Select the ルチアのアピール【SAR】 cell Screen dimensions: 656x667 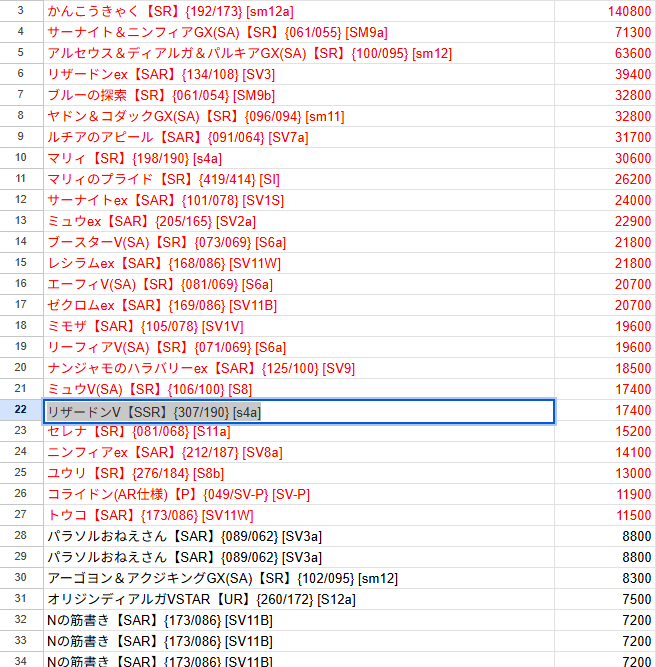(299, 137)
